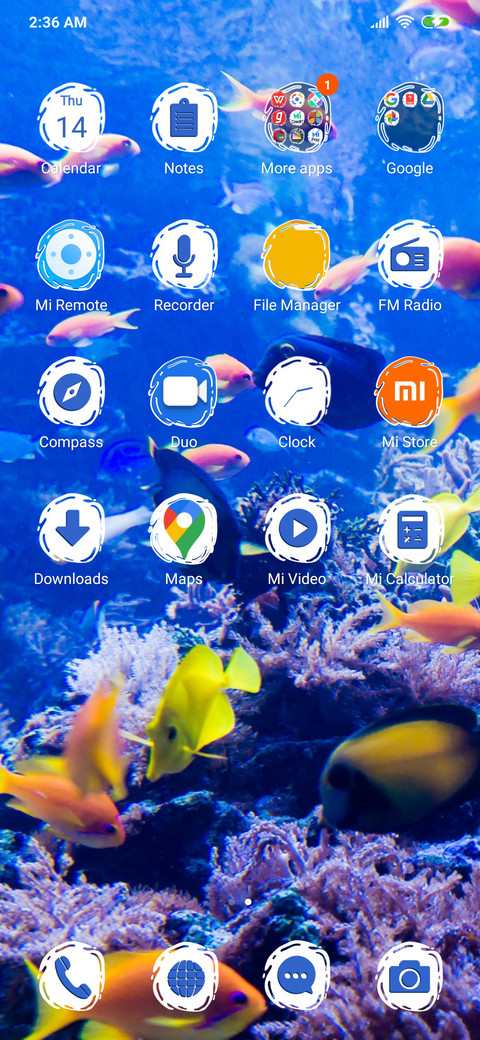Tap the 2:36 AM clock in status bar
The width and height of the screenshot is (480, 1040).
click(x=58, y=22)
